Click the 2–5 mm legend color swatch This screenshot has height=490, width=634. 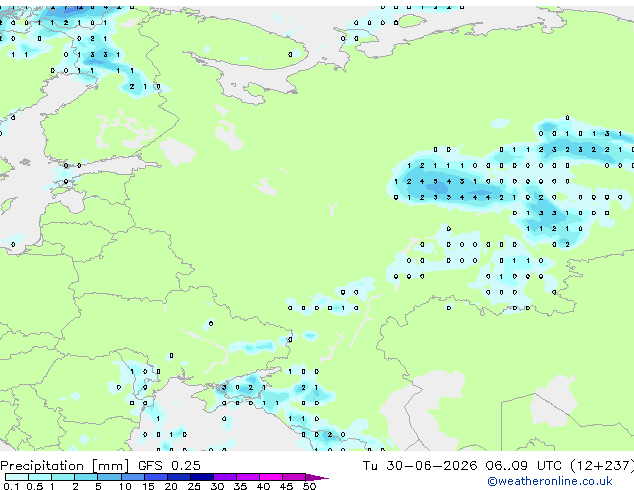click(86, 477)
